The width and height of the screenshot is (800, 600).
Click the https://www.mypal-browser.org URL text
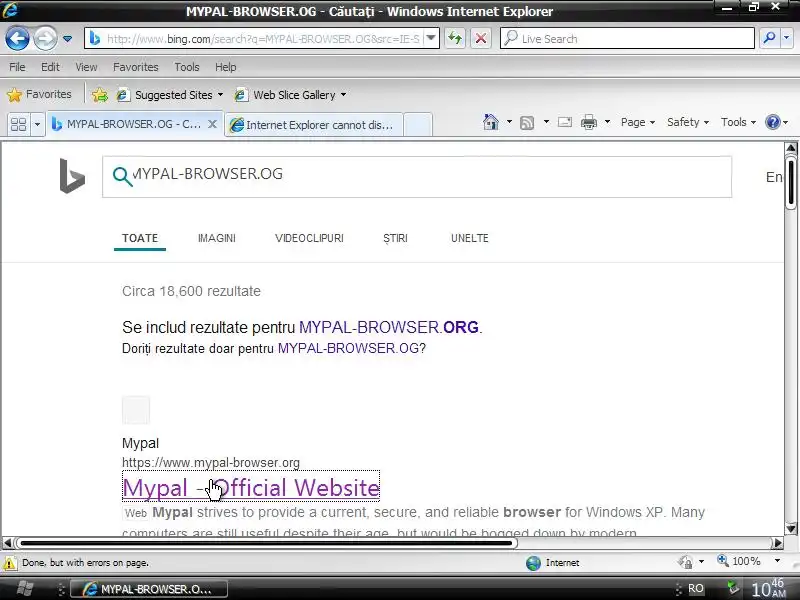coord(211,462)
